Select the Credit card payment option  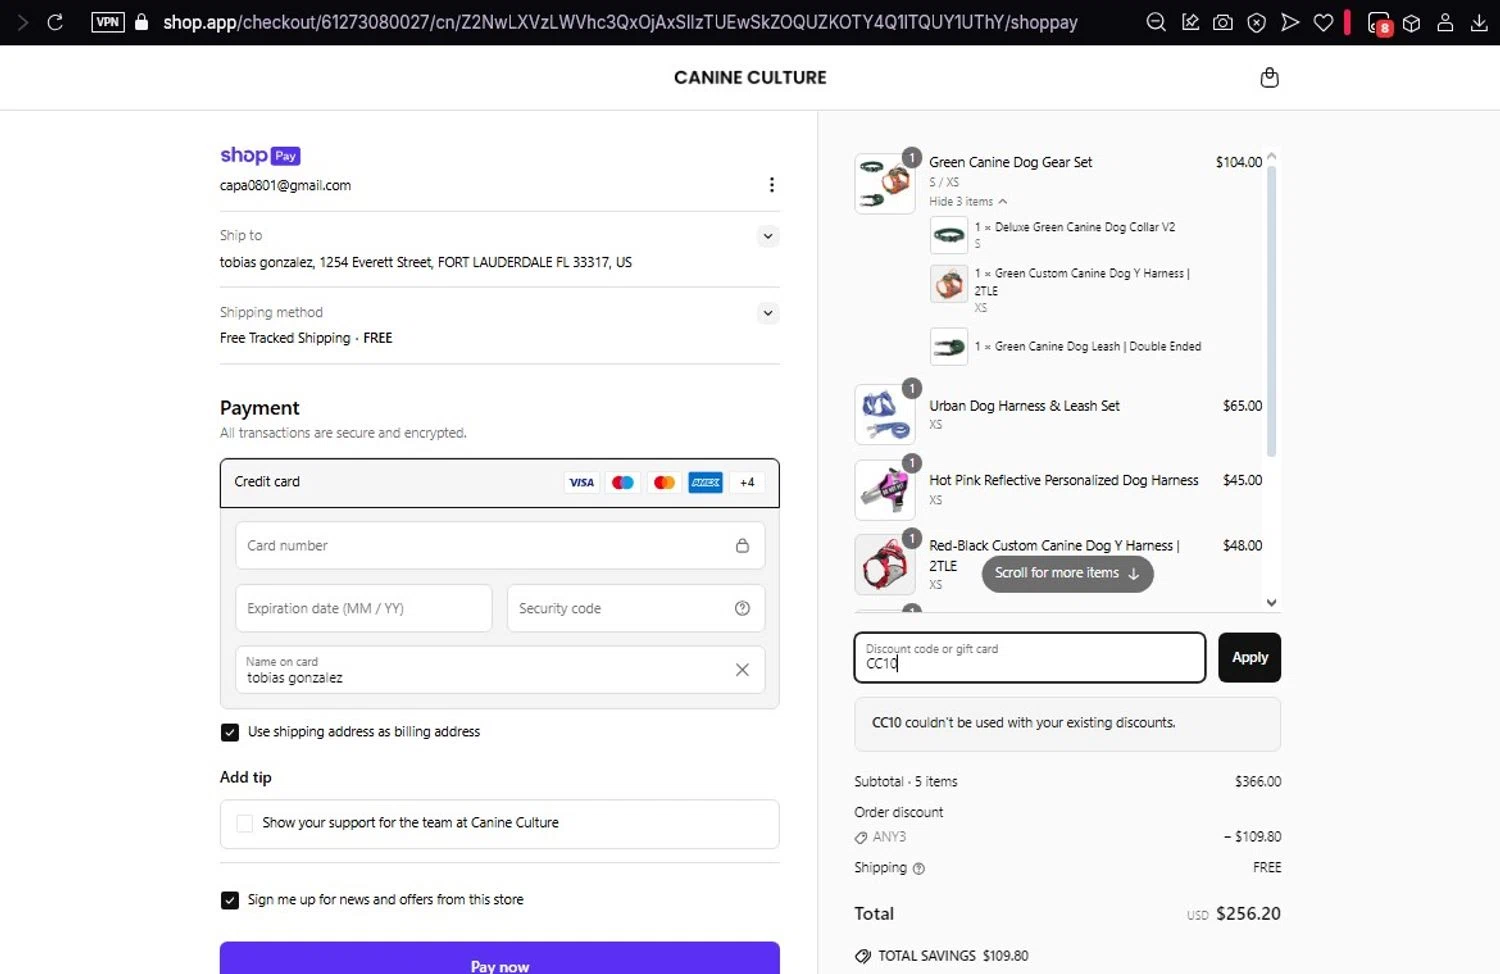point(500,483)
